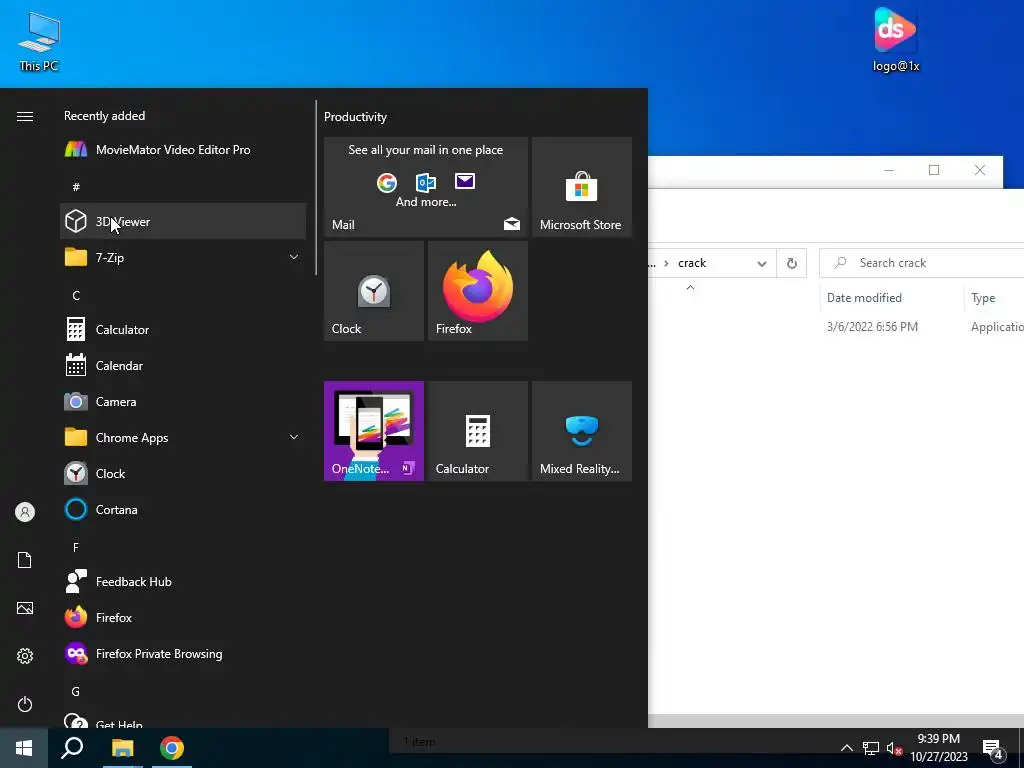1024x768 pixels.
Task: Open the muted volume tray icon
Action: [894, 748]
